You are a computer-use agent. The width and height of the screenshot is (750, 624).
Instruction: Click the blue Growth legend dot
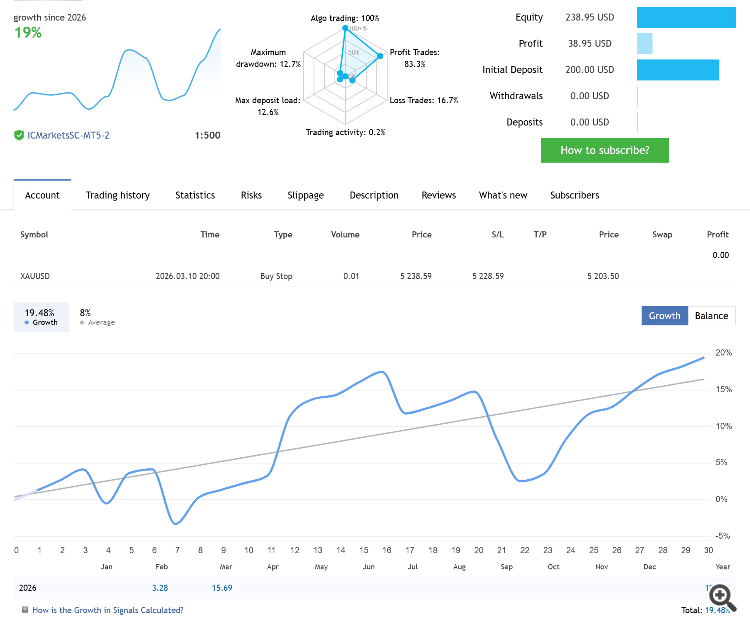[26, 323]
